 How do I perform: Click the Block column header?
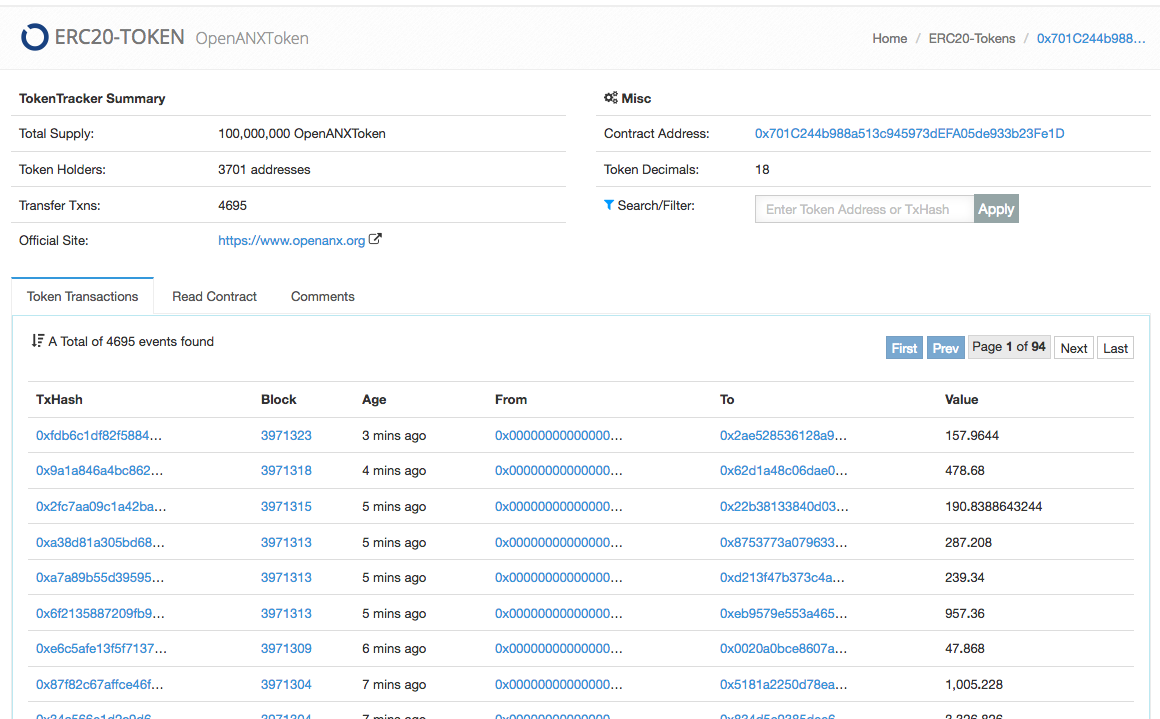pos(278,399)
